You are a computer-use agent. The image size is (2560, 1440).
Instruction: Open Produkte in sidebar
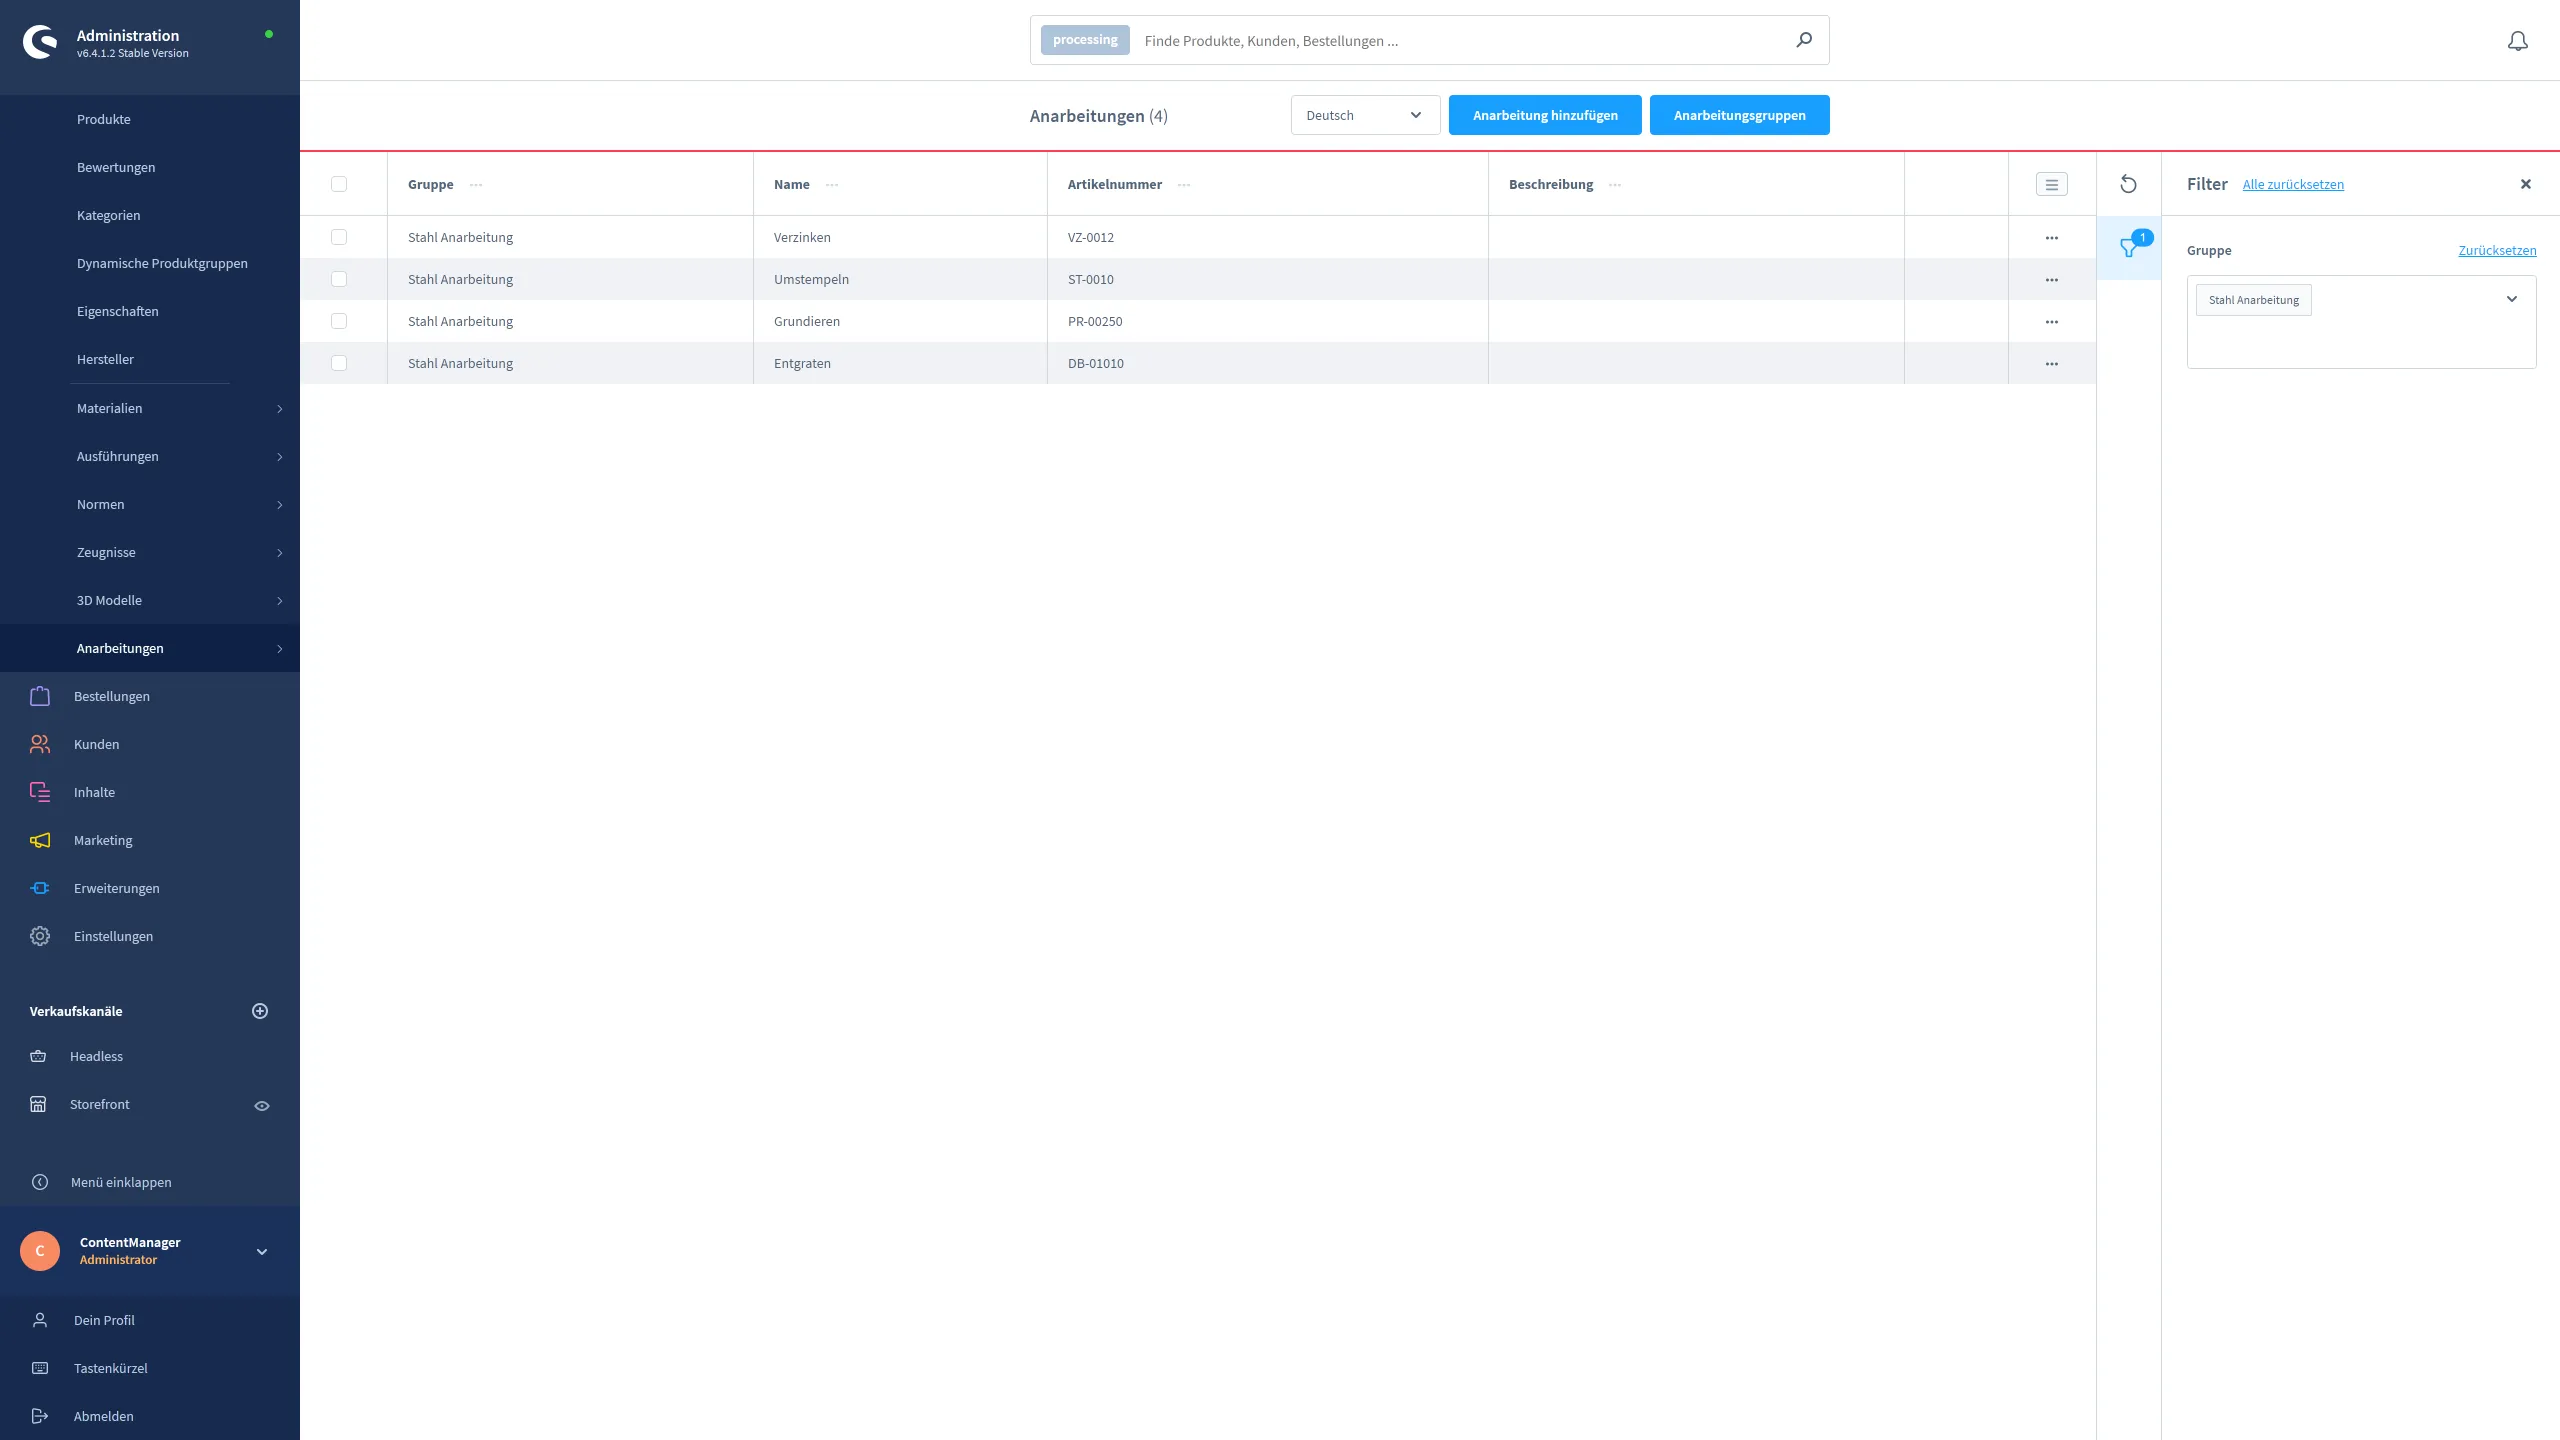click(x=104, y=119)
